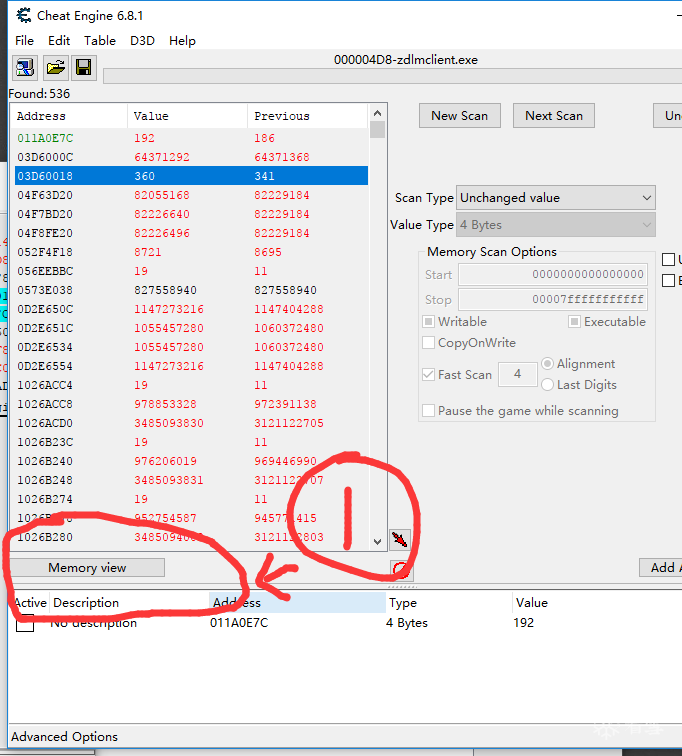Select result row 0D2E6554

coord(191,366)
